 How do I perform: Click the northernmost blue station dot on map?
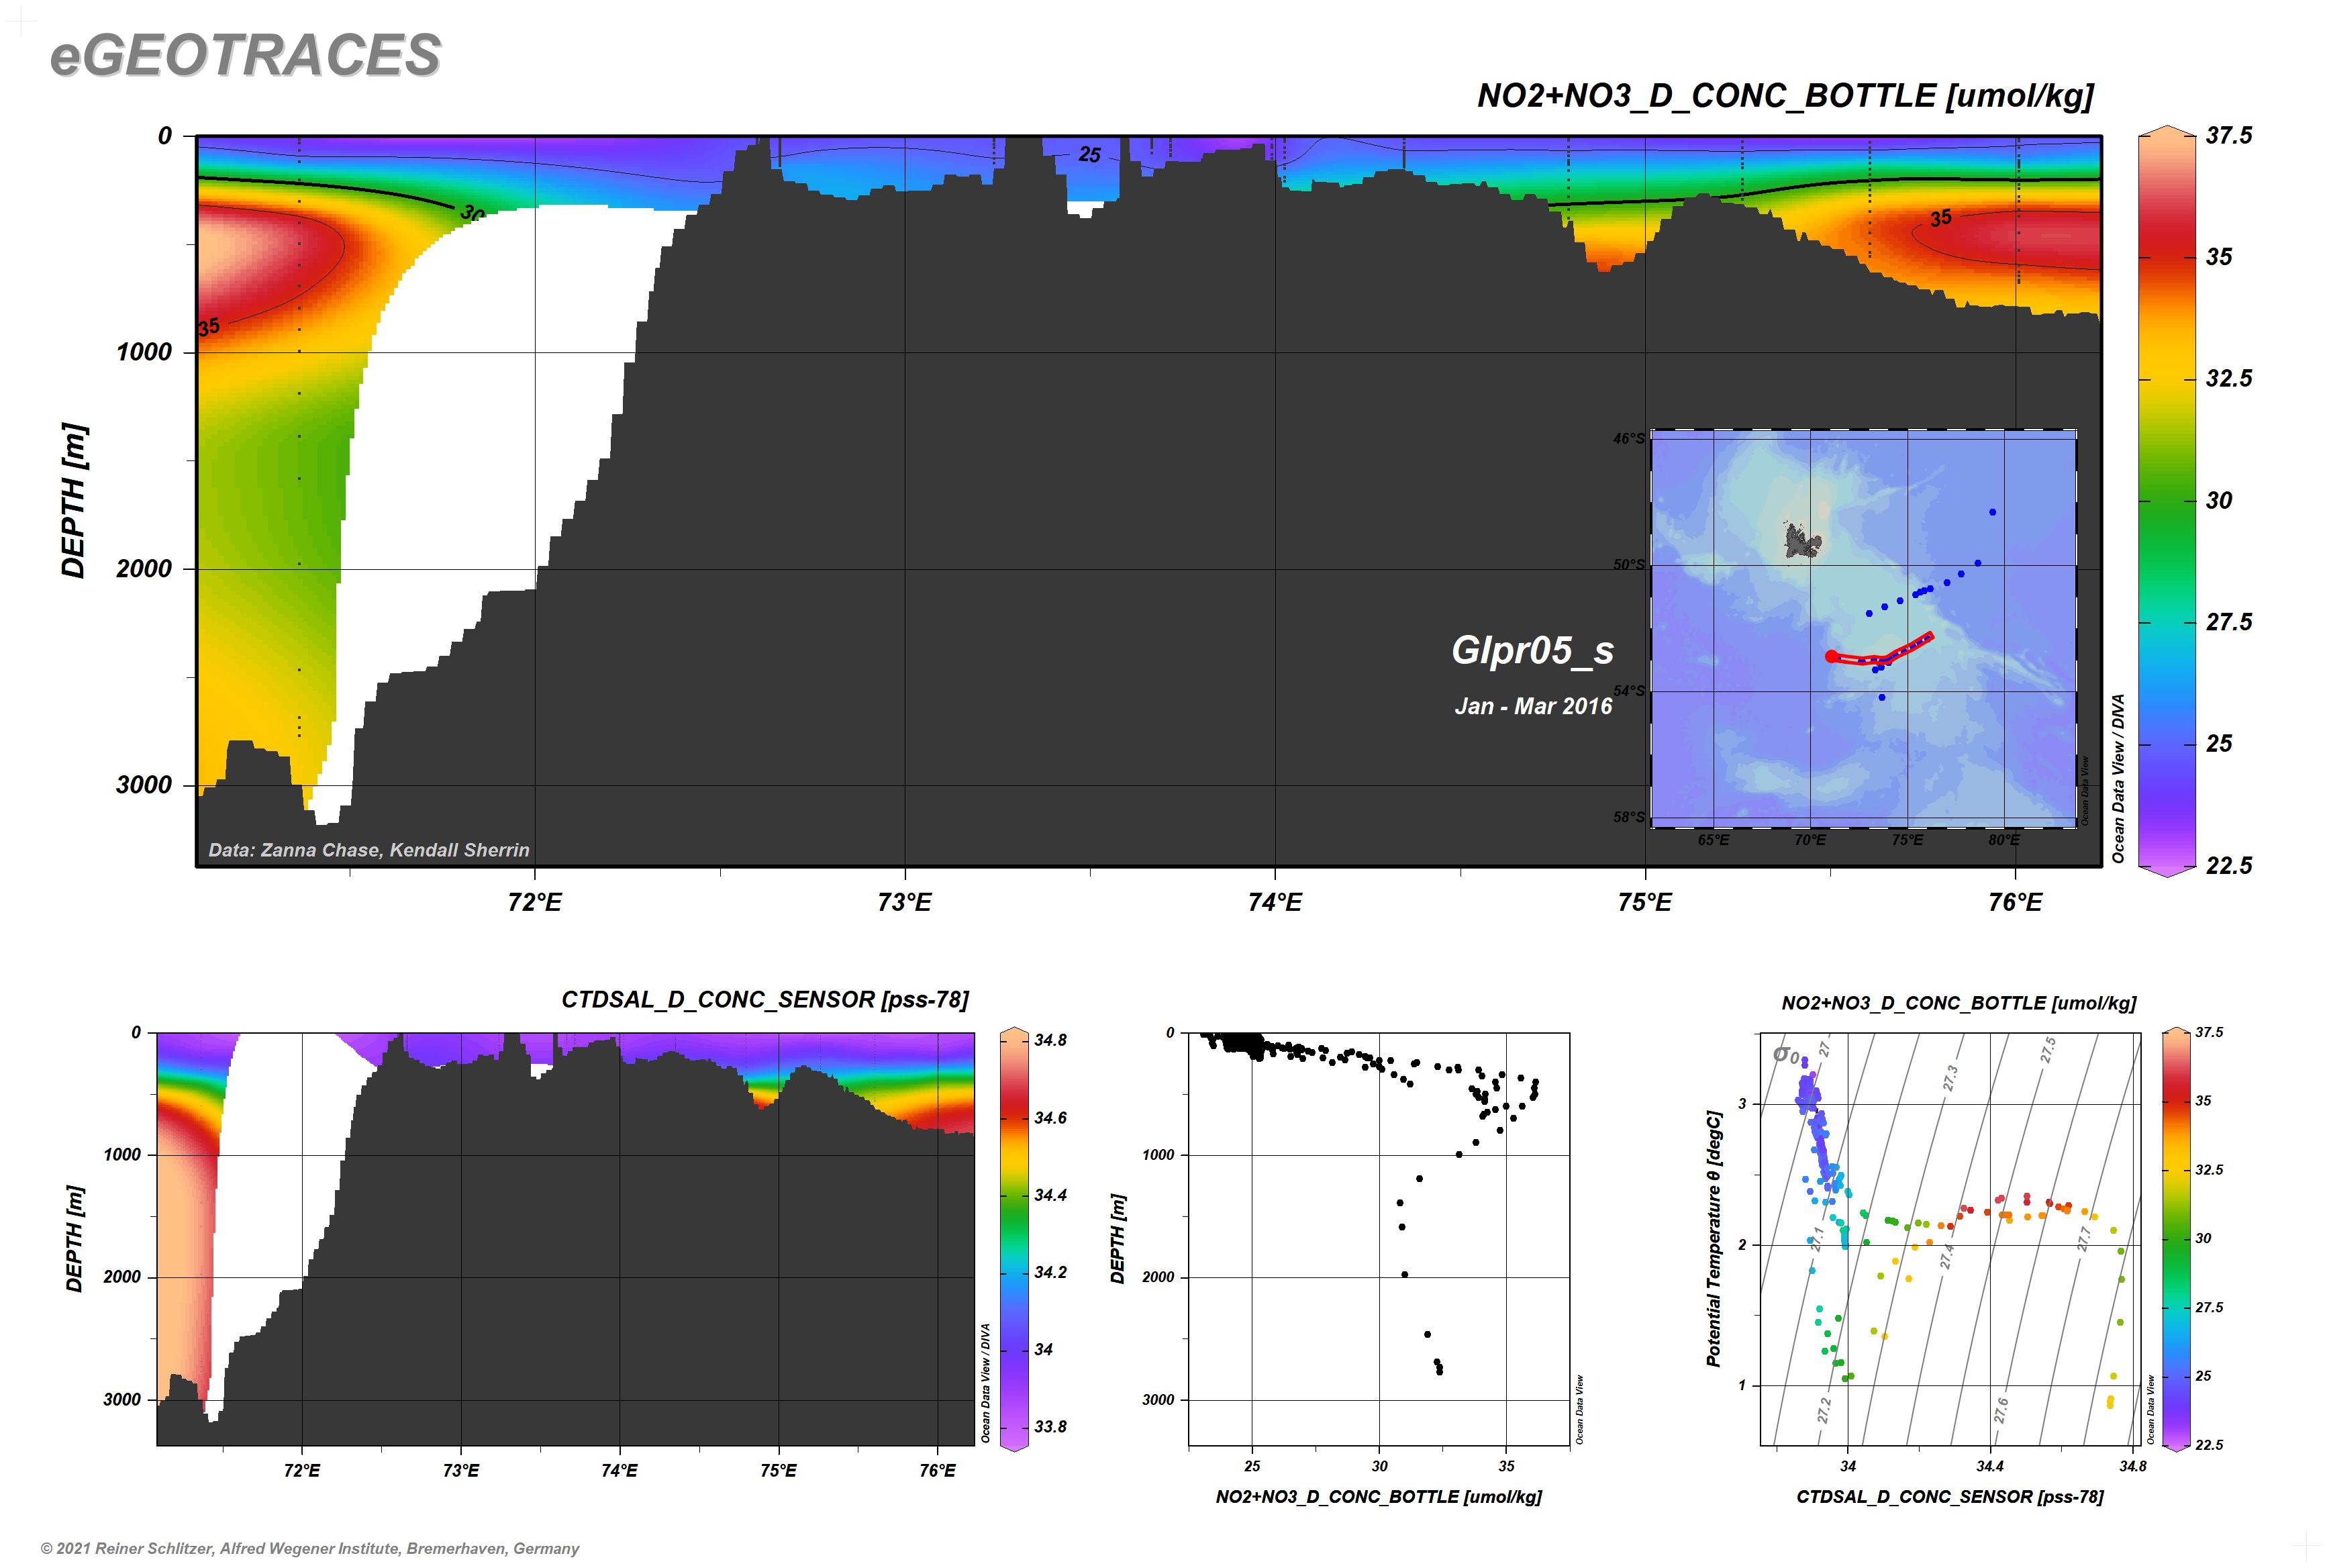click(x=1992, y=512)
